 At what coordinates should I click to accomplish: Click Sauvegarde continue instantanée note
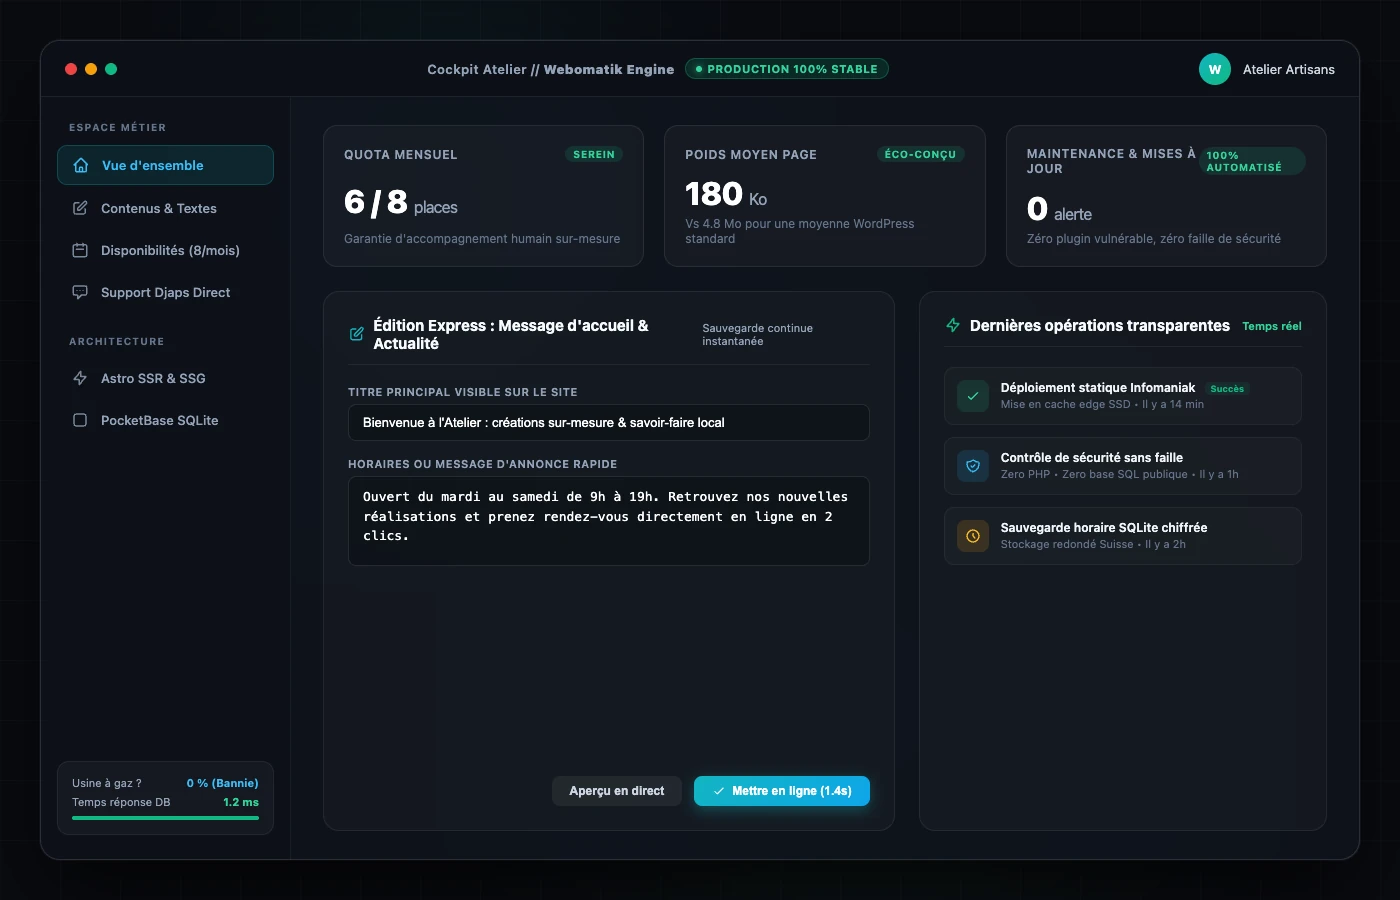coord(757,334)
